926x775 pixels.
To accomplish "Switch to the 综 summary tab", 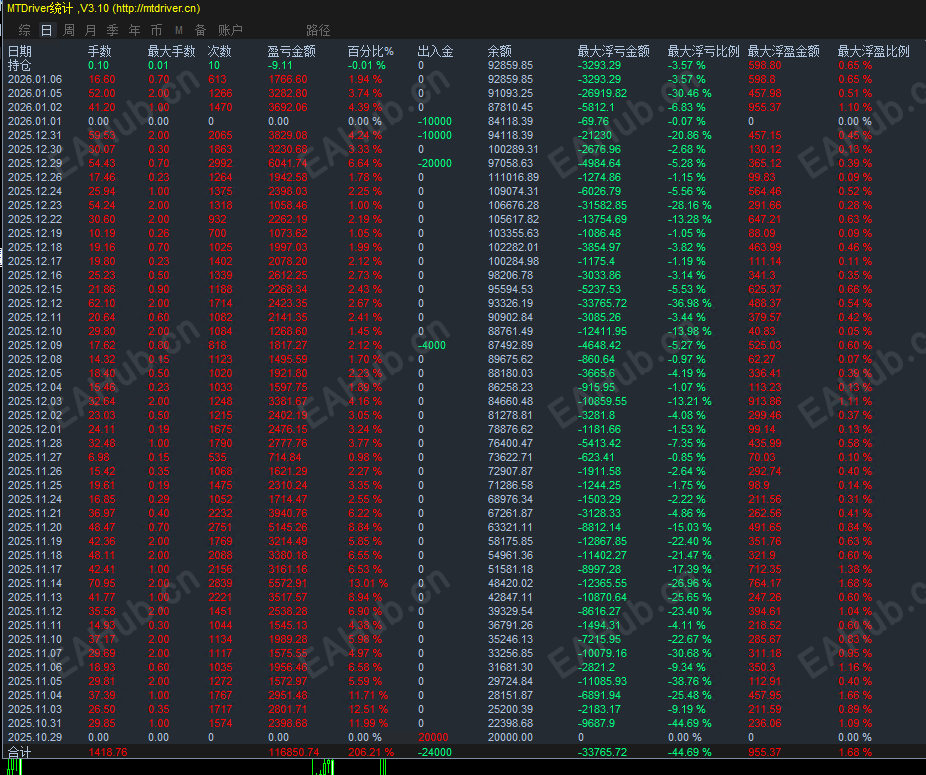I will coord(24,30).
